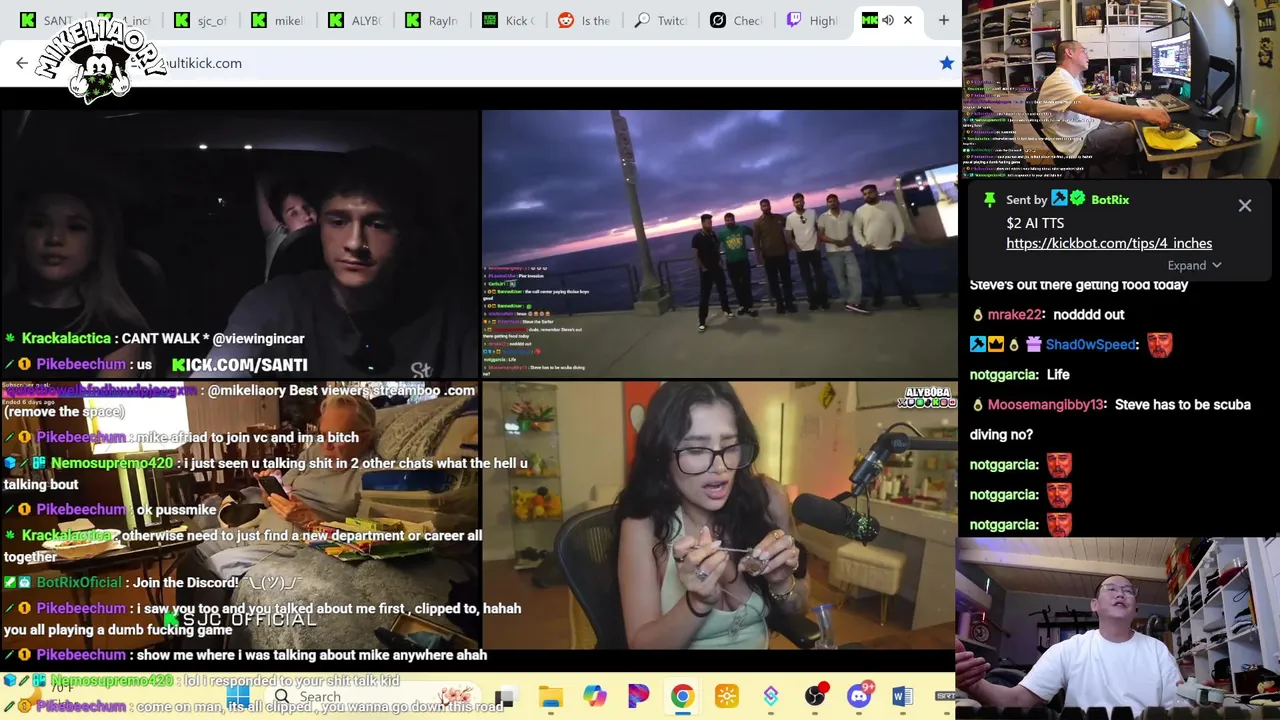1280x720 pixels.
Task: Switch to the Kick C tab
Action: pyautogui.click(x=511, y=20)
